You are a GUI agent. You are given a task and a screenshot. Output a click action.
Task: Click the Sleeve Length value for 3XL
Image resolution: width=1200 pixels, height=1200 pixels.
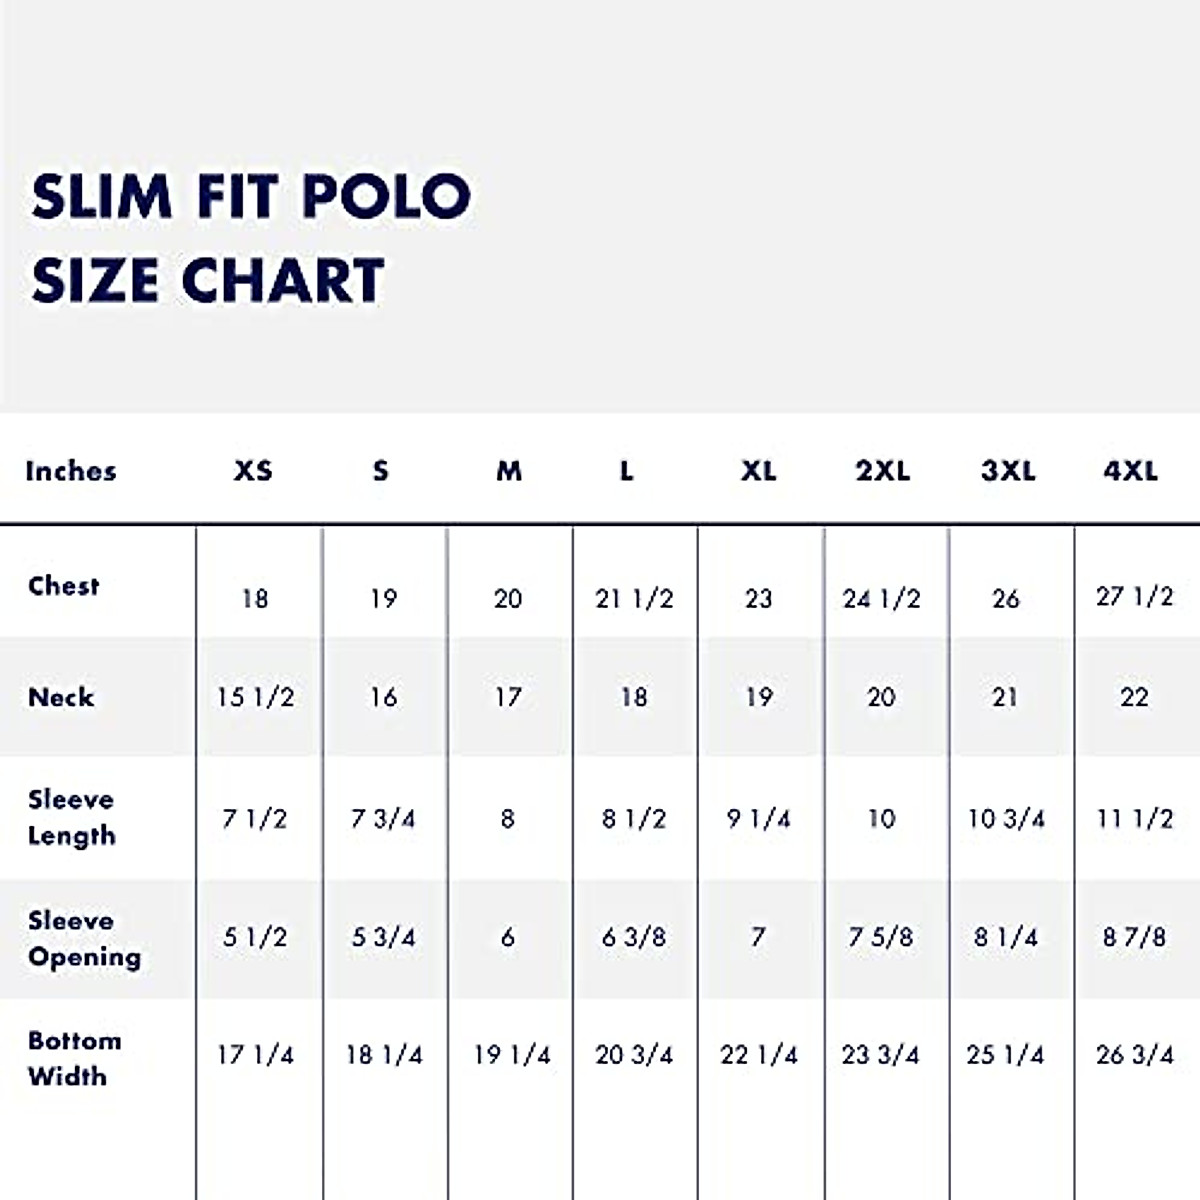tap(1006, 819)
